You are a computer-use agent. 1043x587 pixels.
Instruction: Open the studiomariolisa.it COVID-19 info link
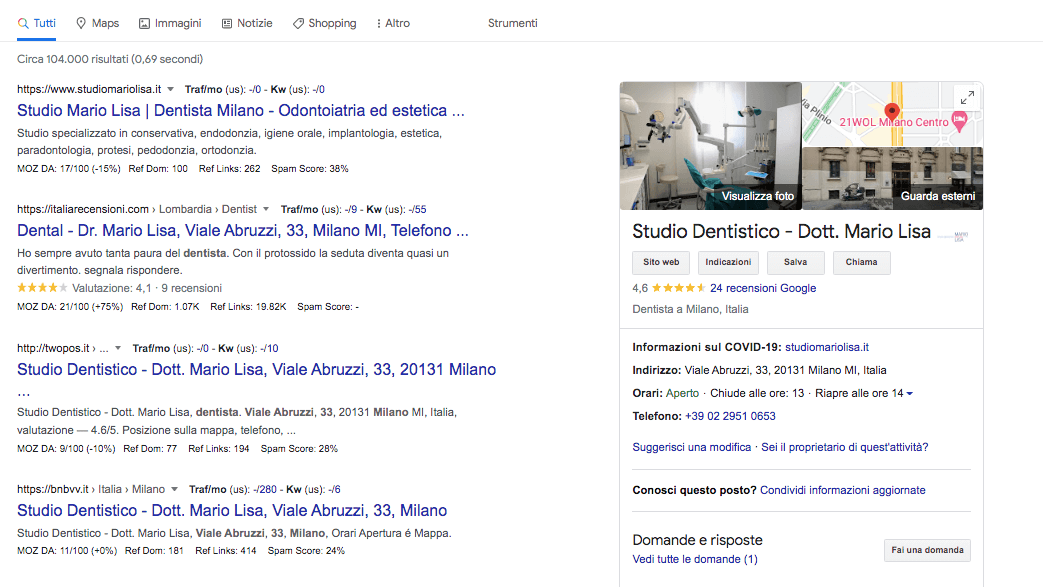pos(827,347)
